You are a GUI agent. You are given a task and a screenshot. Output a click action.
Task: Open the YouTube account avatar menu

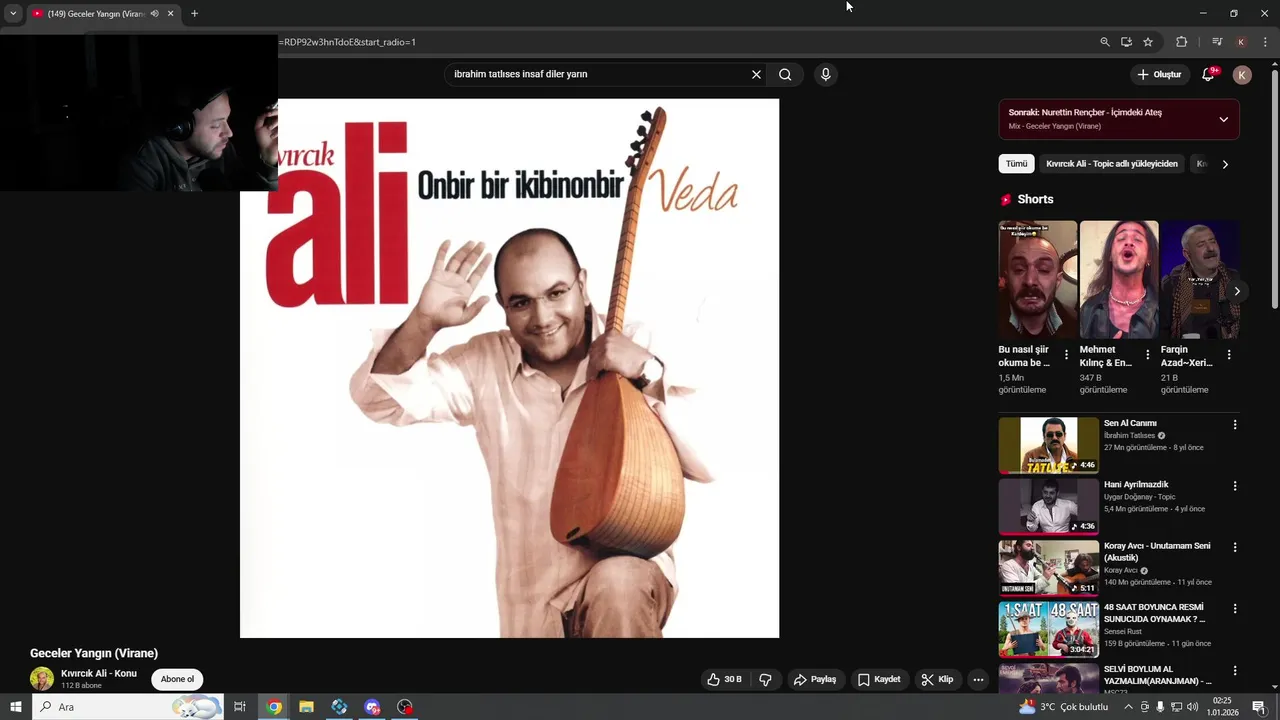[x=1242, y=75]
